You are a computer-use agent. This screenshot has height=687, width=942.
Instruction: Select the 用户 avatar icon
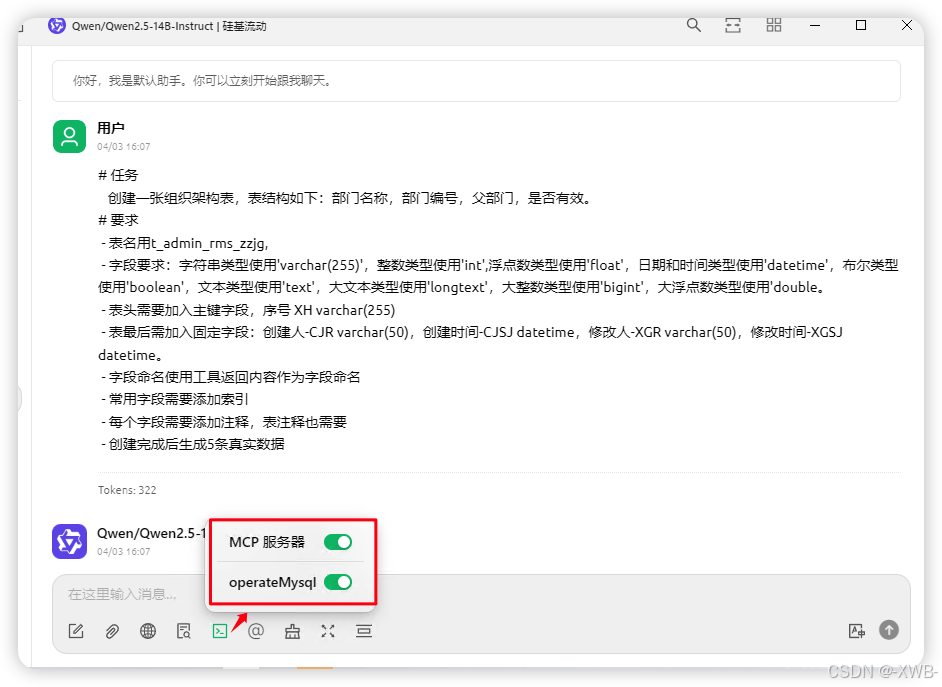click(69, 136)
